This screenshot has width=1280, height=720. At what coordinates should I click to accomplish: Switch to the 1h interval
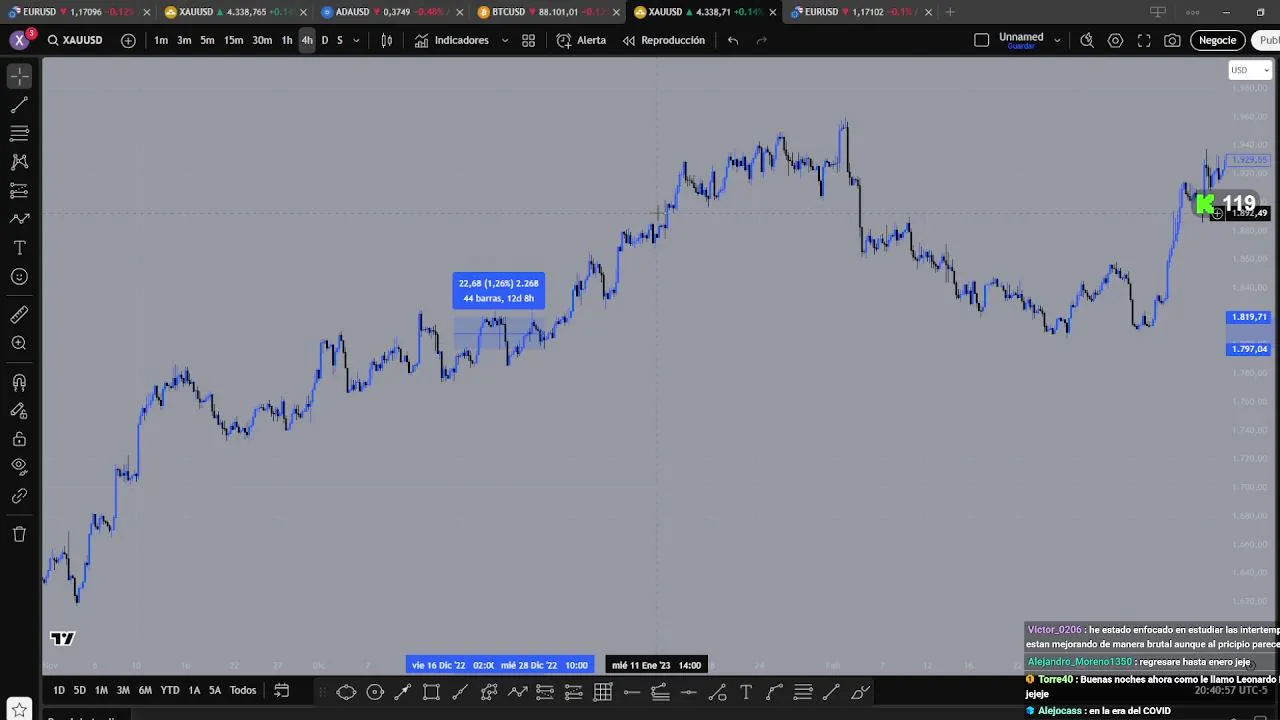[x=287, y=40]
